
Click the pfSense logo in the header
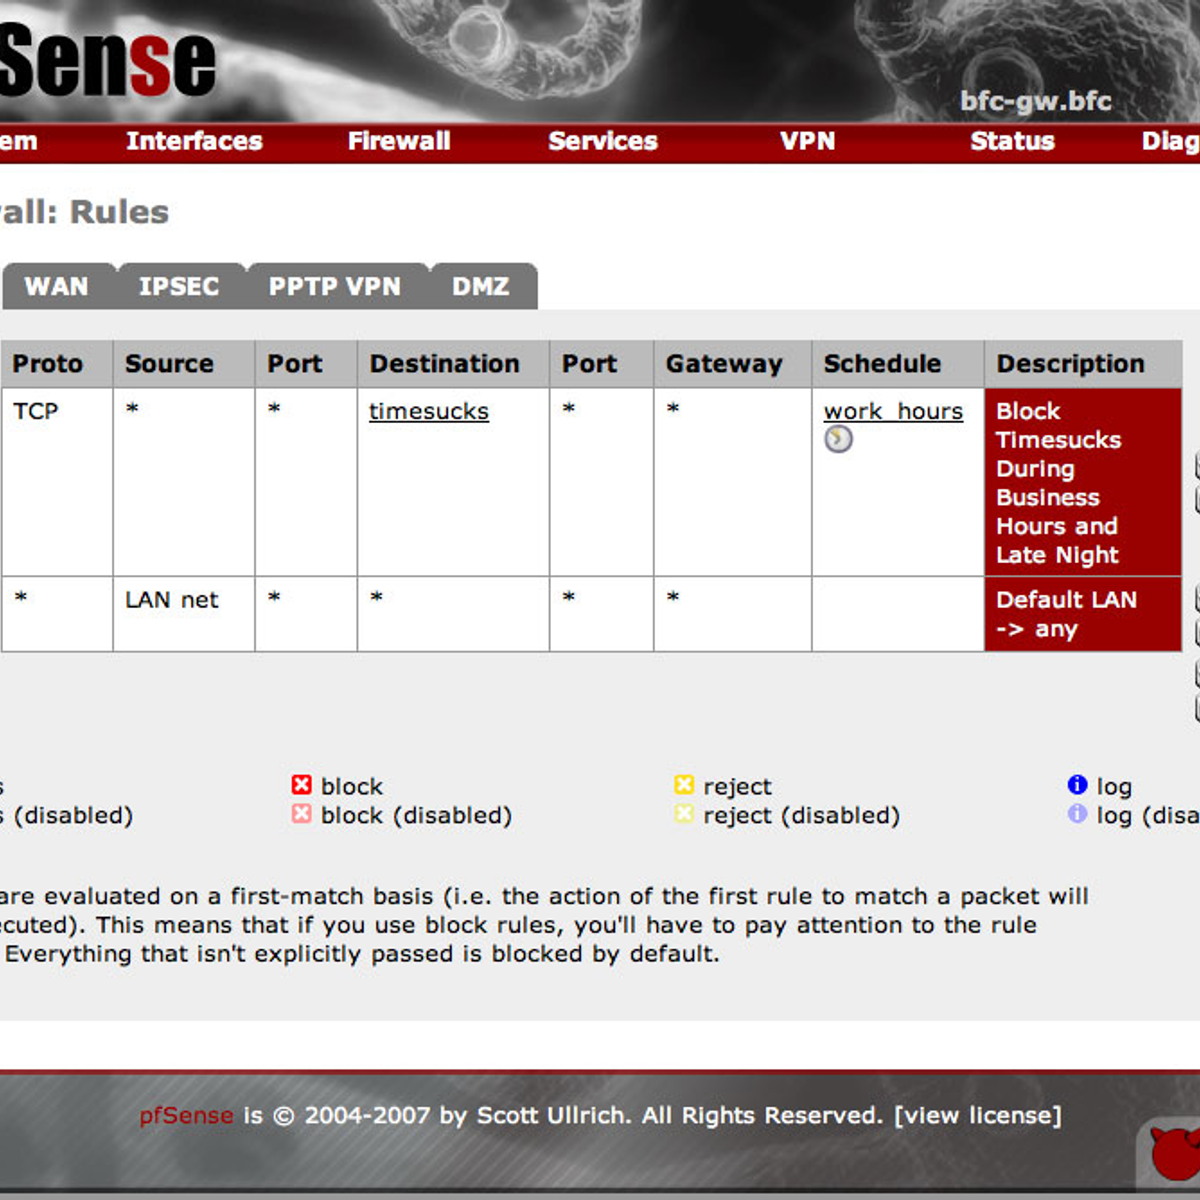(107, 60)
